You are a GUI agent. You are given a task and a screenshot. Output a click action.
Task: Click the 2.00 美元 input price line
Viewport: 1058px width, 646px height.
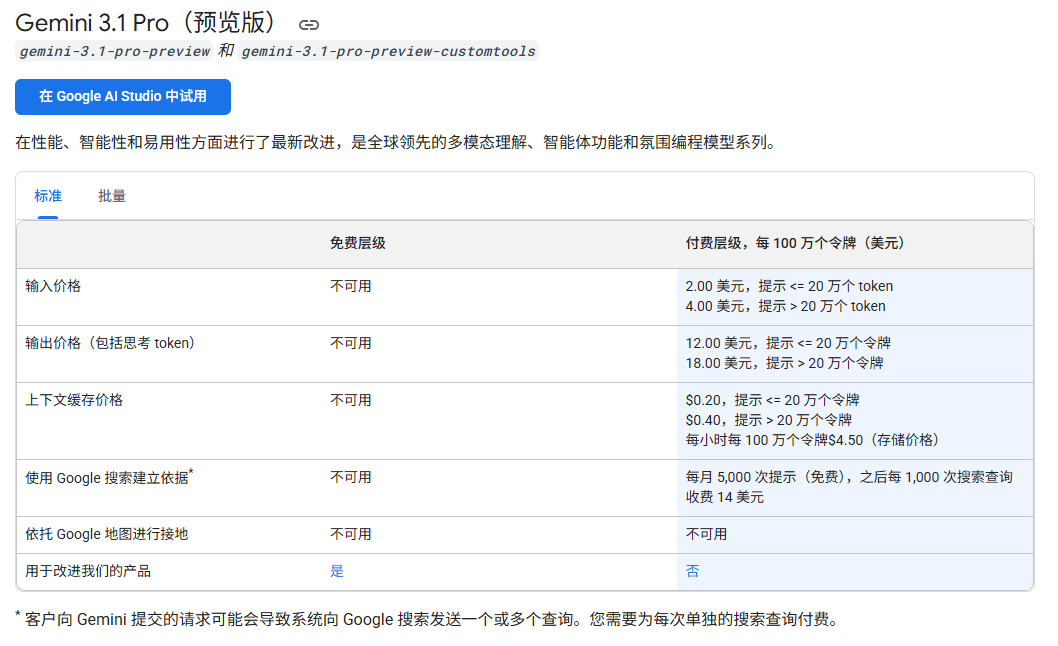click(789, 286)
